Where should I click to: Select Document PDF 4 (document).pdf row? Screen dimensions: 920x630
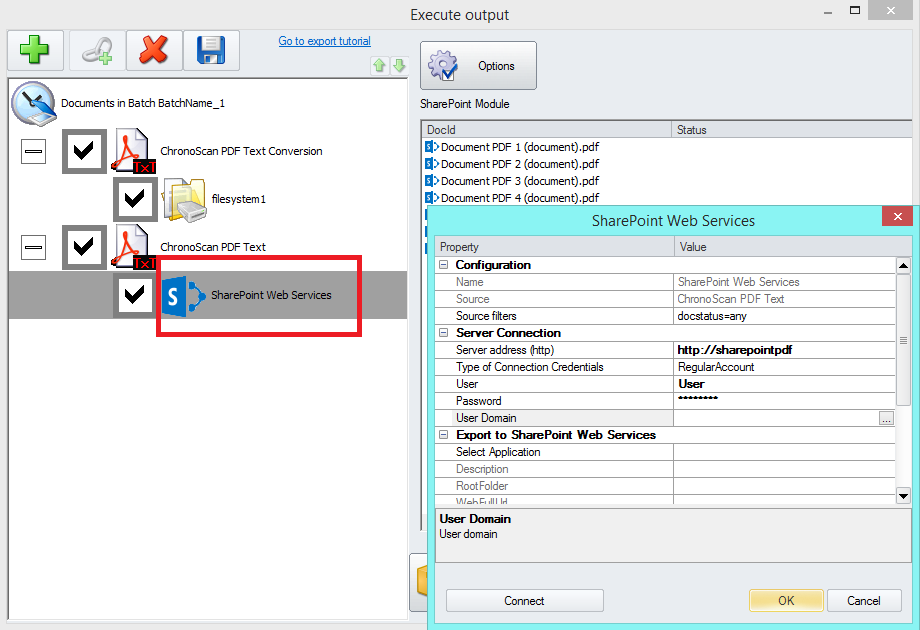click(520, 198)
